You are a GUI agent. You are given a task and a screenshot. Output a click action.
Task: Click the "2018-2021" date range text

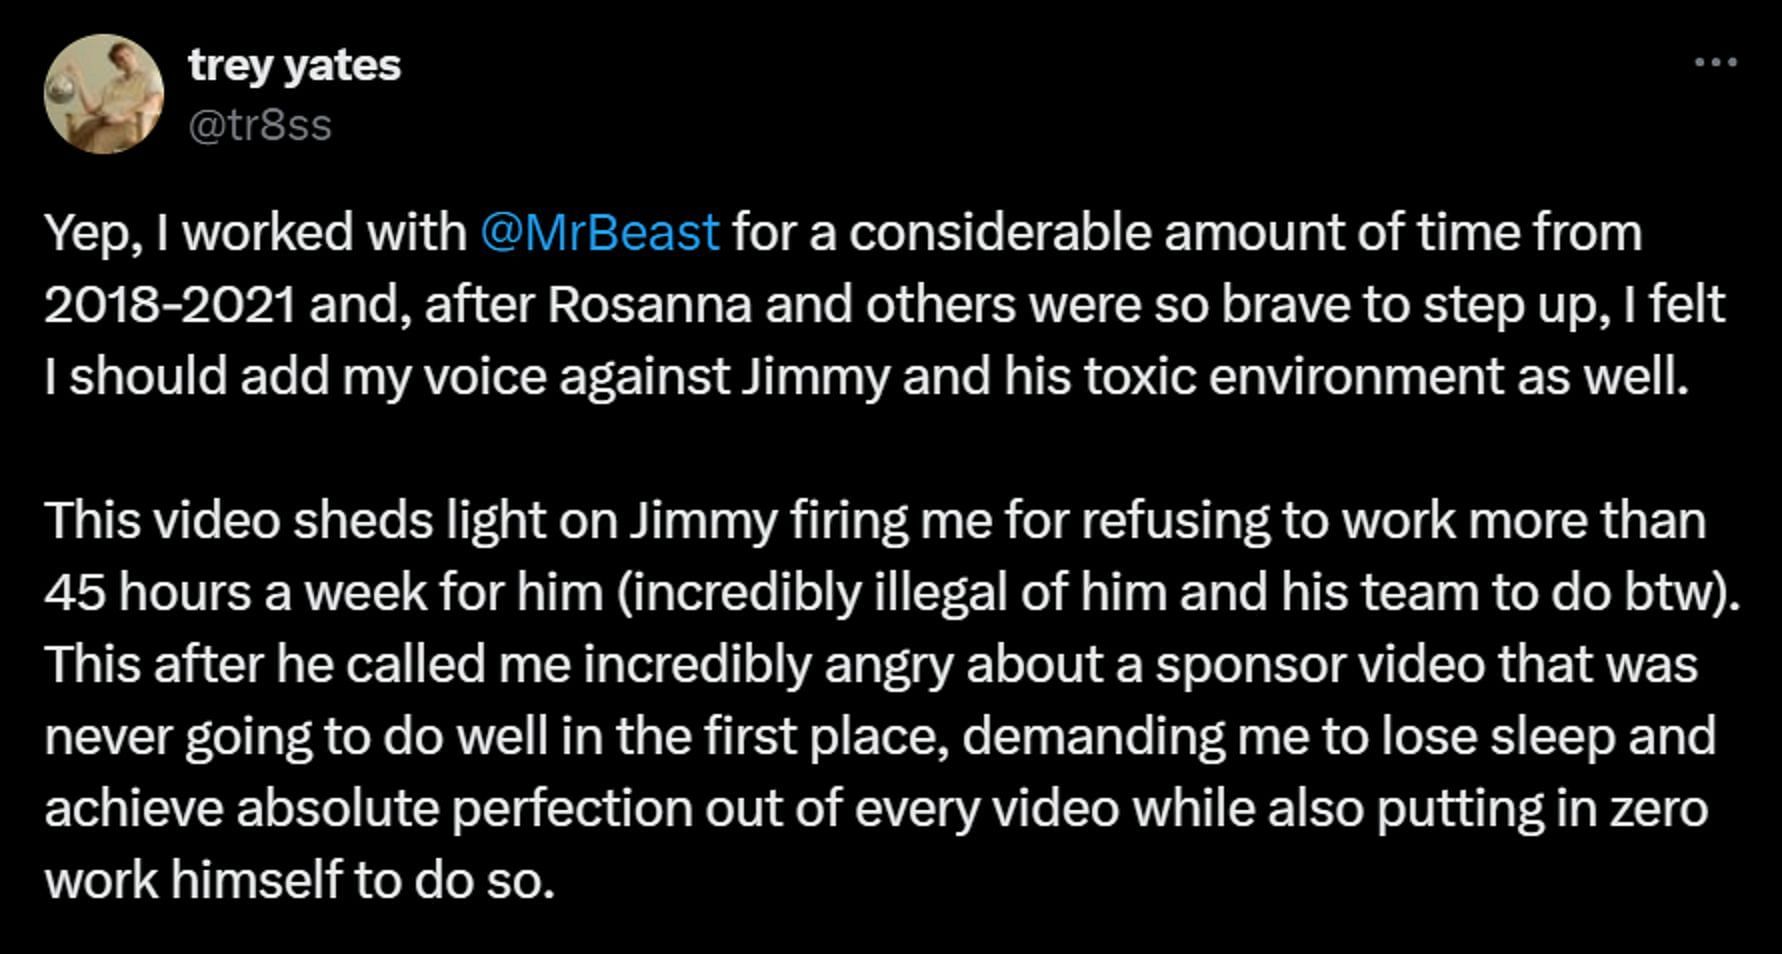tap(170, 305)
